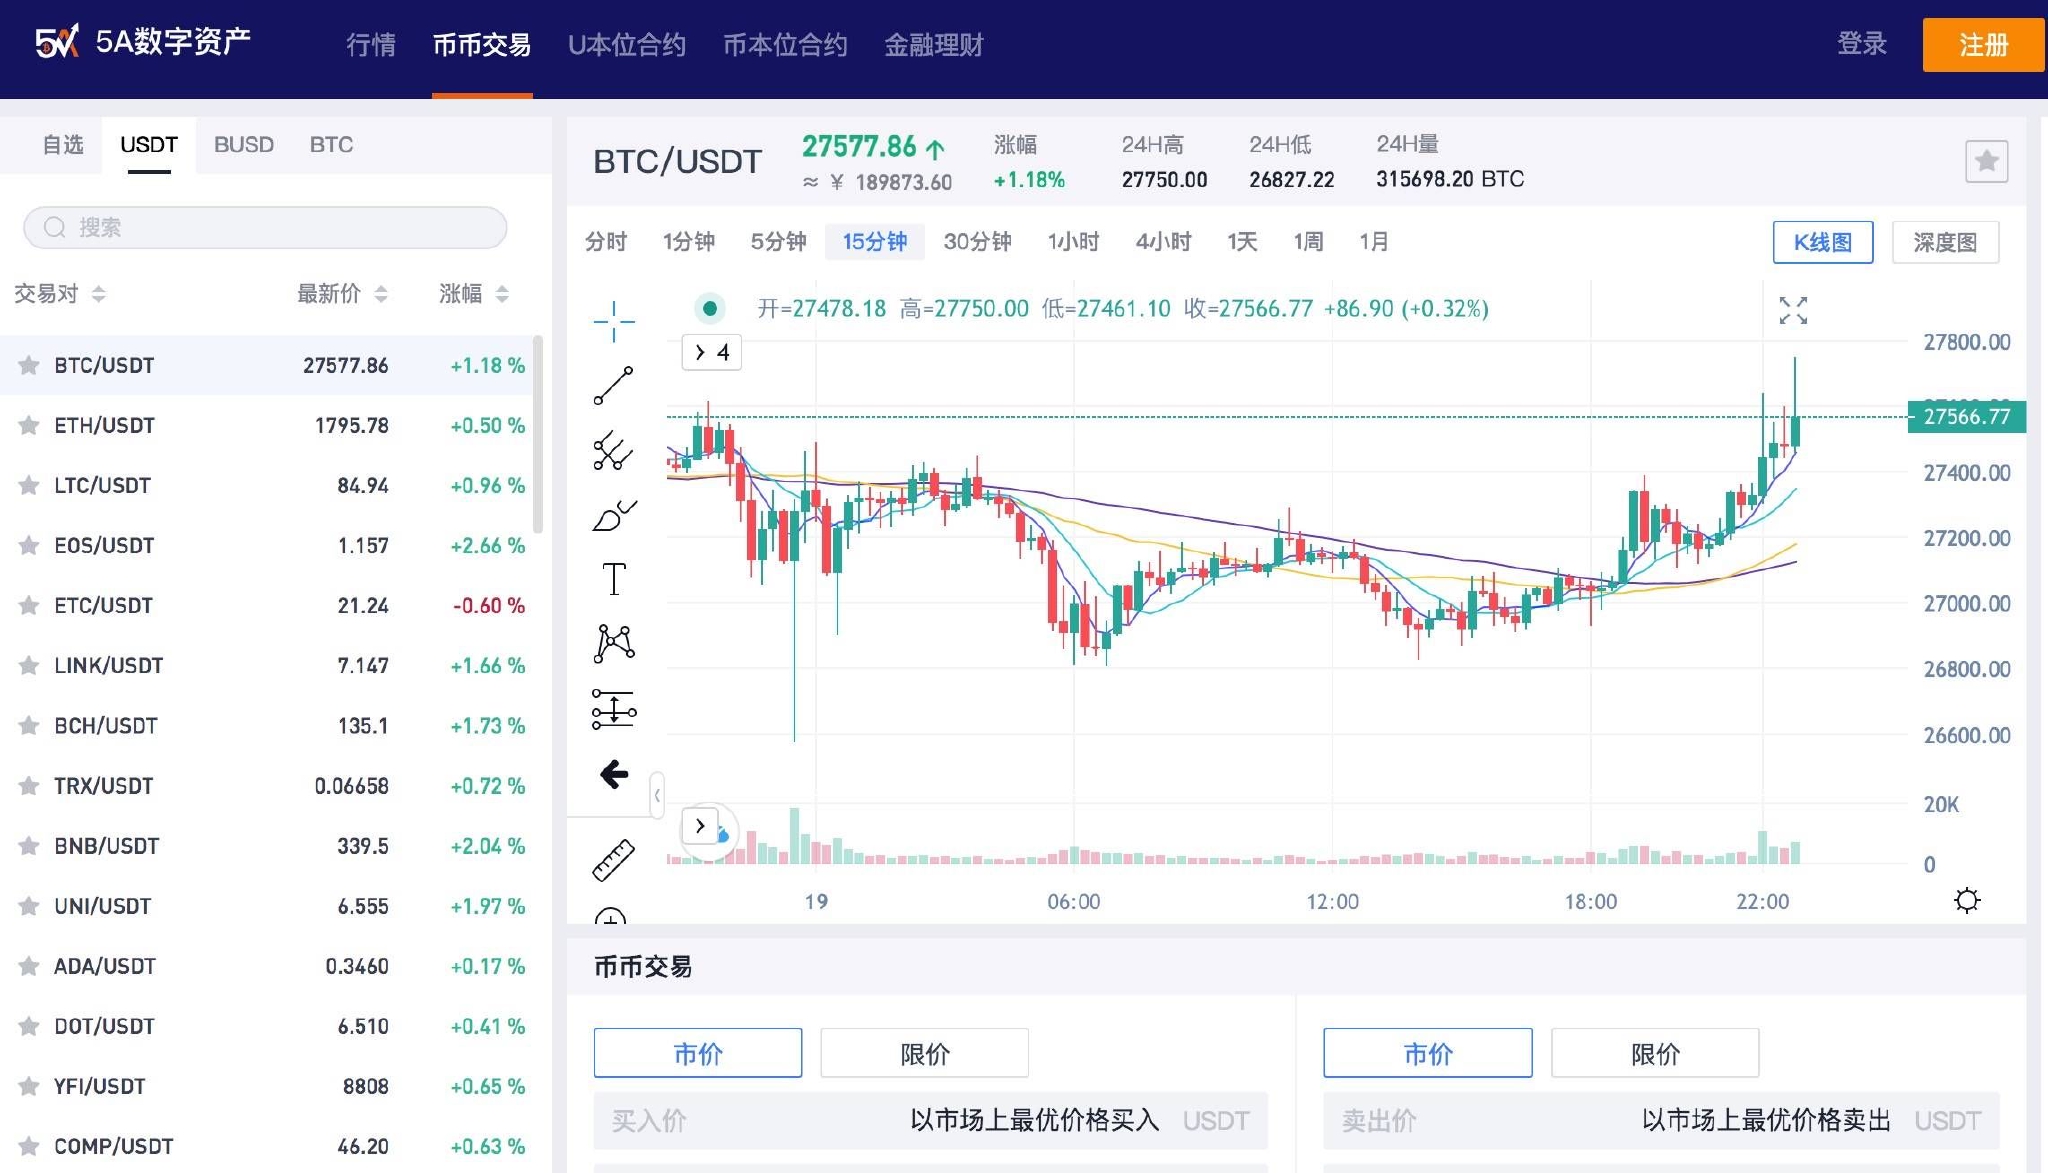The image size is (2048, 1173).
Task: Enter fullscreen chart mode
Action: [1793, 311]
